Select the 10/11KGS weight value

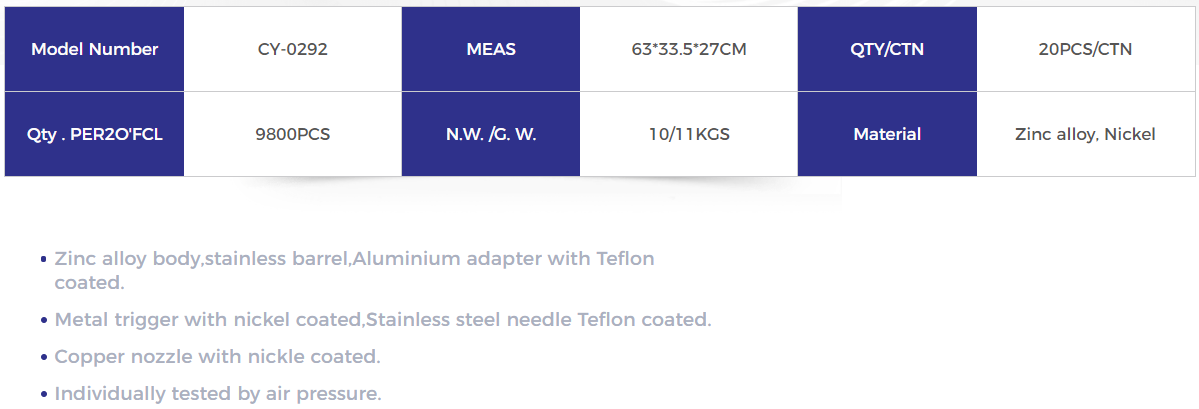[689, 134]
